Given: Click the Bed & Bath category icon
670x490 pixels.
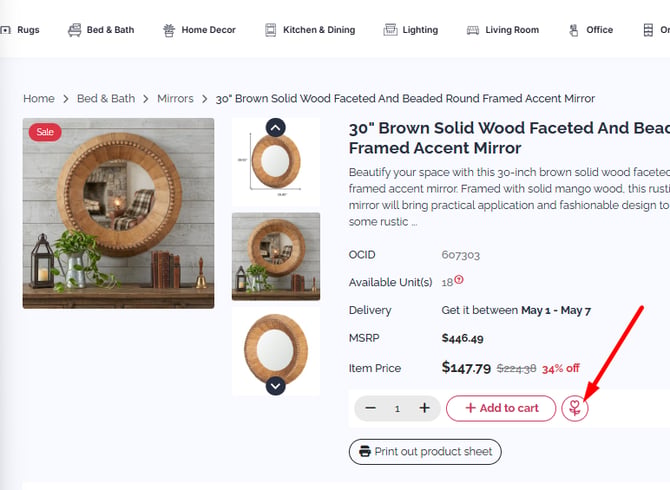Looking at the screenshot, I should pyautogui.click(x=74, y=30).
